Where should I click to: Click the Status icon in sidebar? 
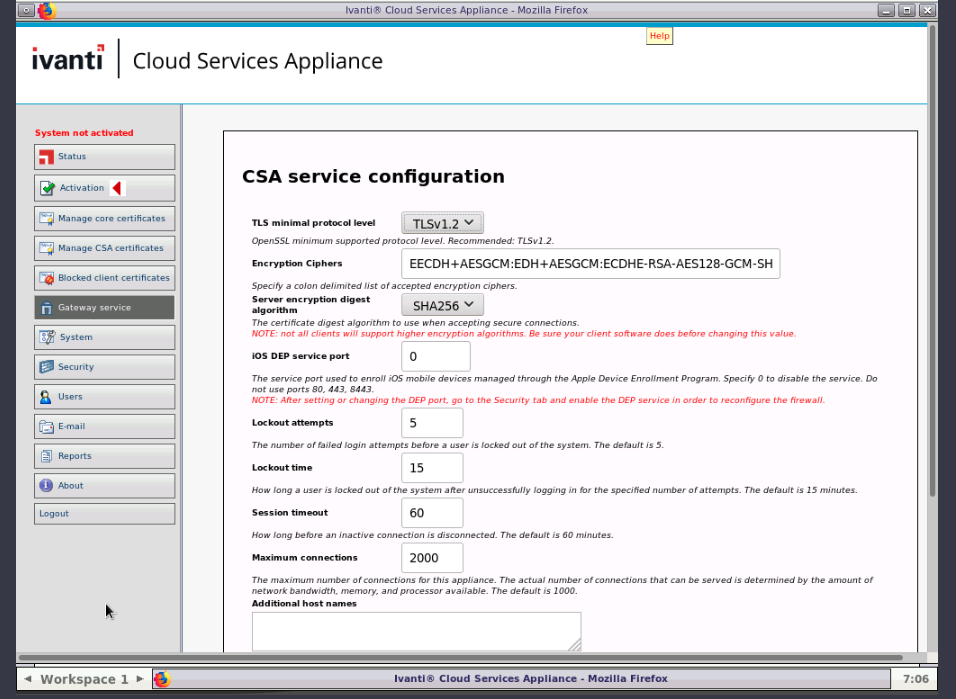46,157
